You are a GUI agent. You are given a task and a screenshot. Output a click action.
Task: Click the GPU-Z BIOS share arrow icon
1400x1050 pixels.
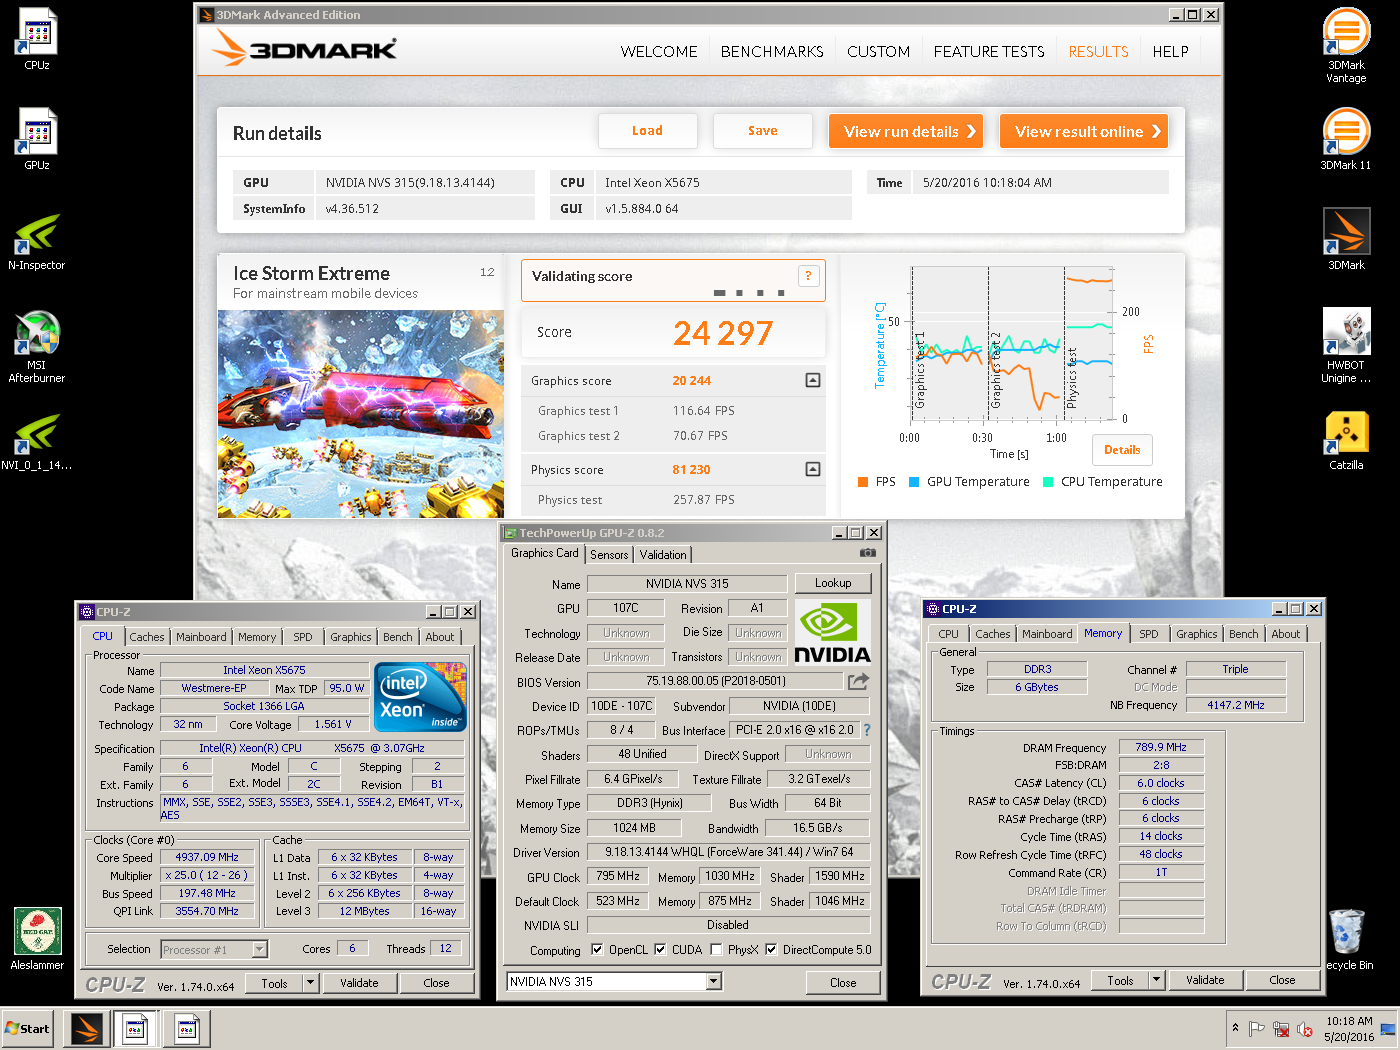tap(858, 681)
